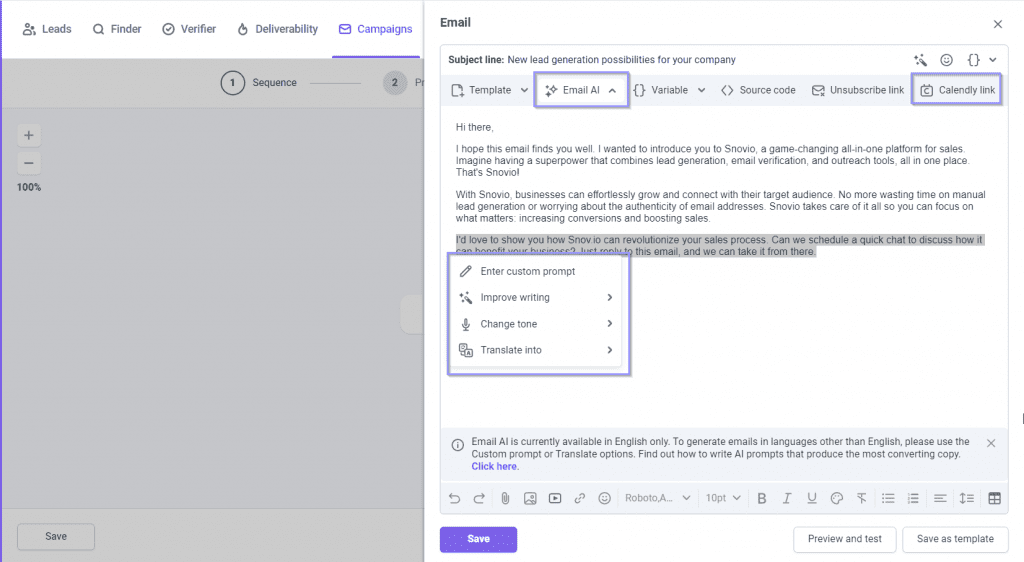Viewport: 1024px width, 562px height.
Task: Click Preview and test
Action: pos(844,539)
